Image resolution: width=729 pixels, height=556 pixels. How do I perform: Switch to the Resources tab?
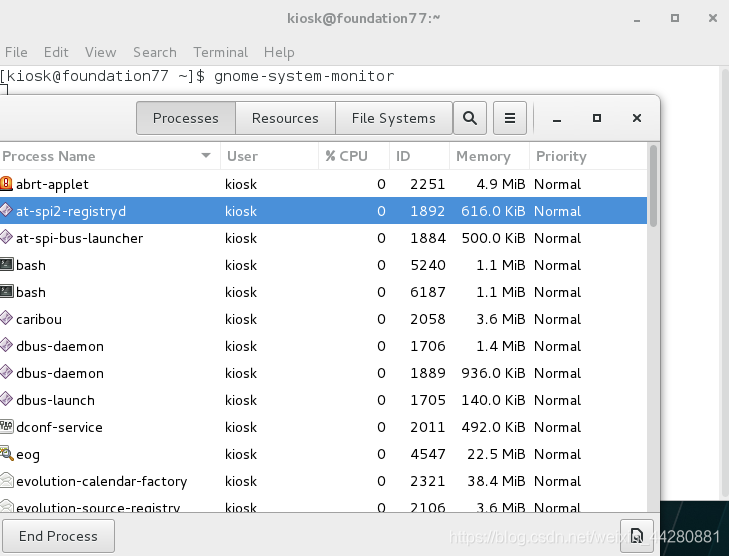click(285, 118)
